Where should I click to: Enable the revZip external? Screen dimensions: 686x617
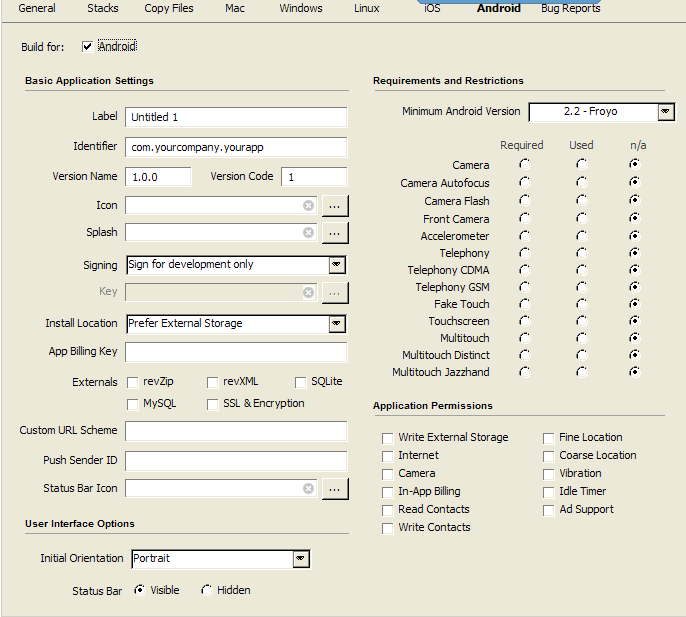[133, 382]
